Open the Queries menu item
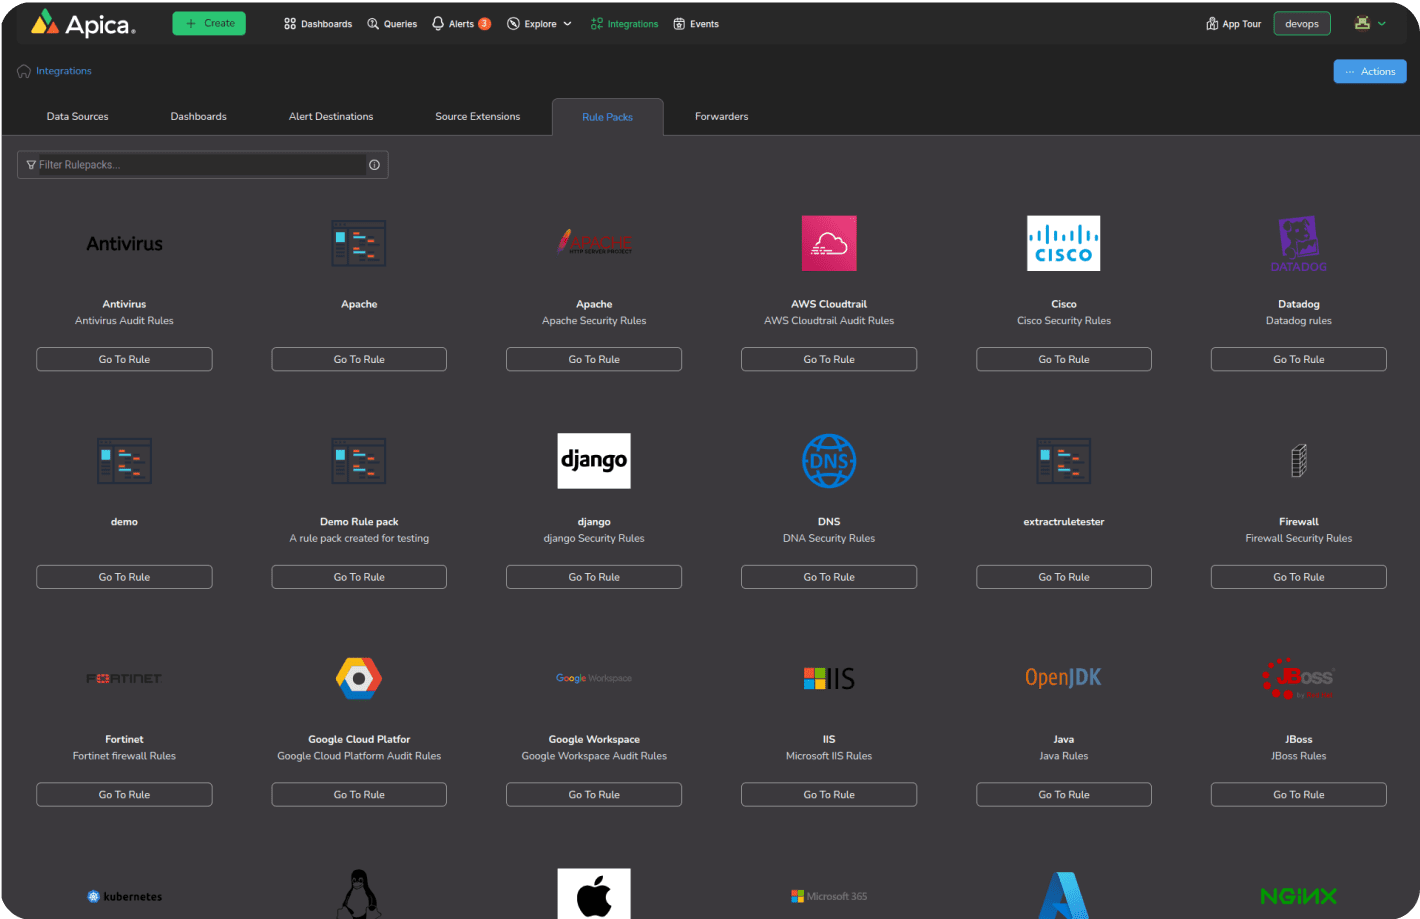1420x919 pixels. coord(392,24)
